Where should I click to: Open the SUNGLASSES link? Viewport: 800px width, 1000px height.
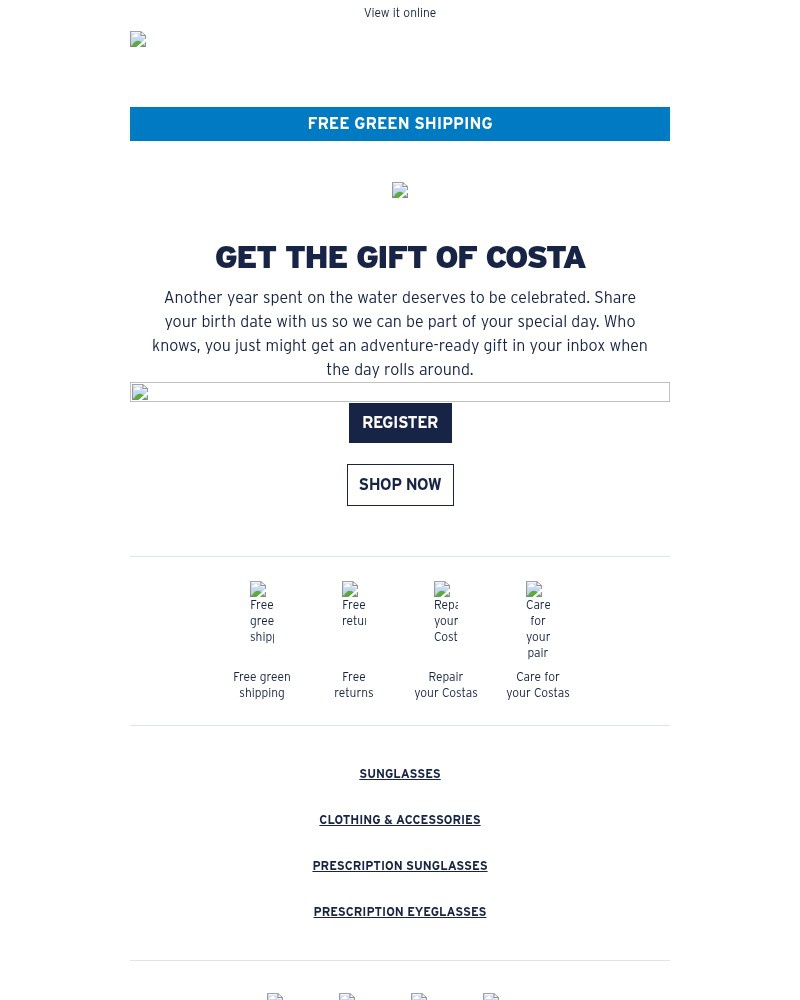point(400,774)
